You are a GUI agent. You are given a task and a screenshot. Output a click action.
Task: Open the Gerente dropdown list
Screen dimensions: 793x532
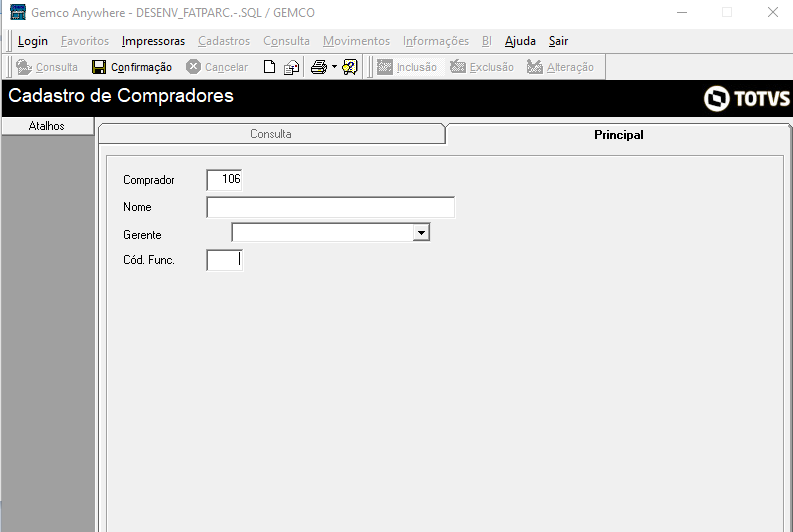click(x=421, y=233)
